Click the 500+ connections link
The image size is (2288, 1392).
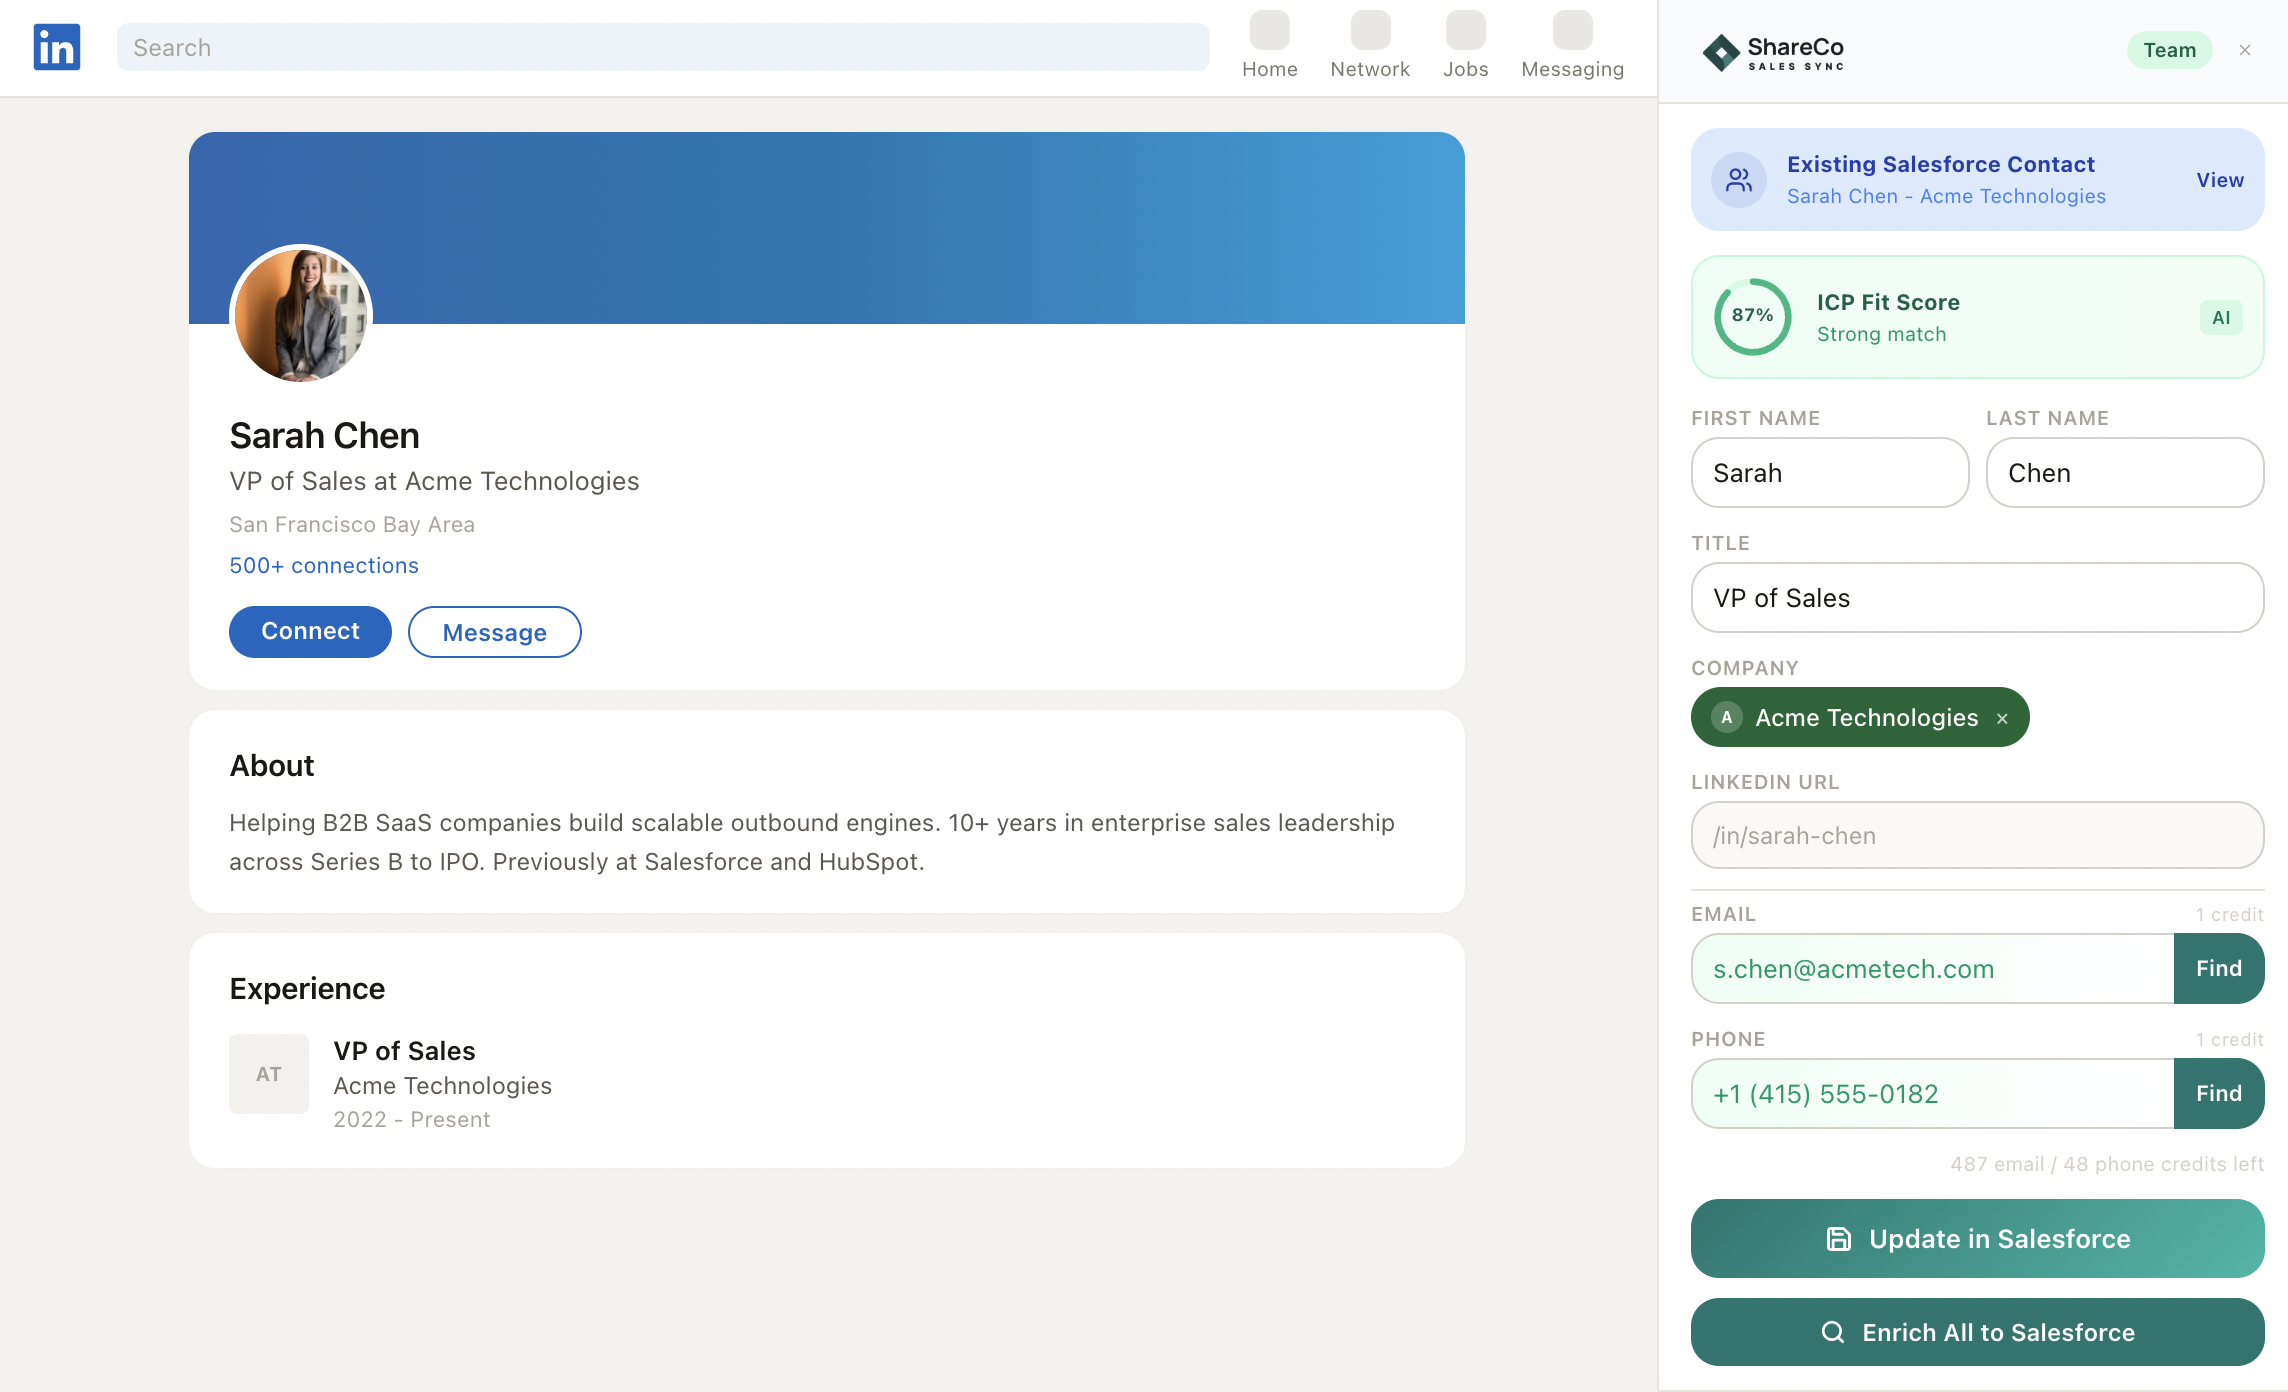(x=324, y=566)
